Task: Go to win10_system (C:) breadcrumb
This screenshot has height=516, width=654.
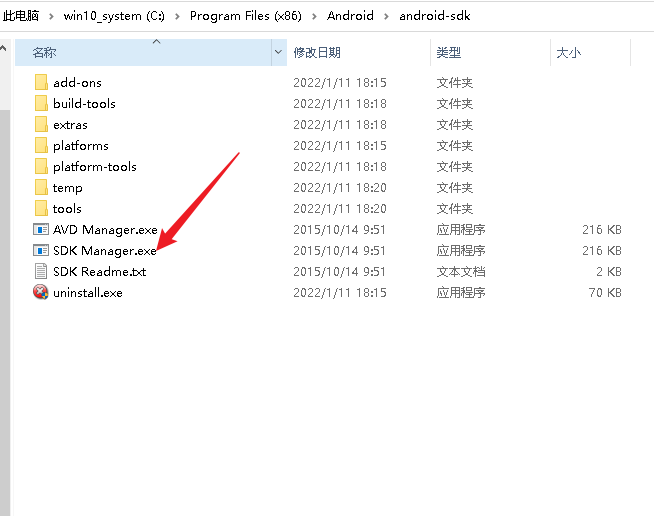Action: [114, 16]
